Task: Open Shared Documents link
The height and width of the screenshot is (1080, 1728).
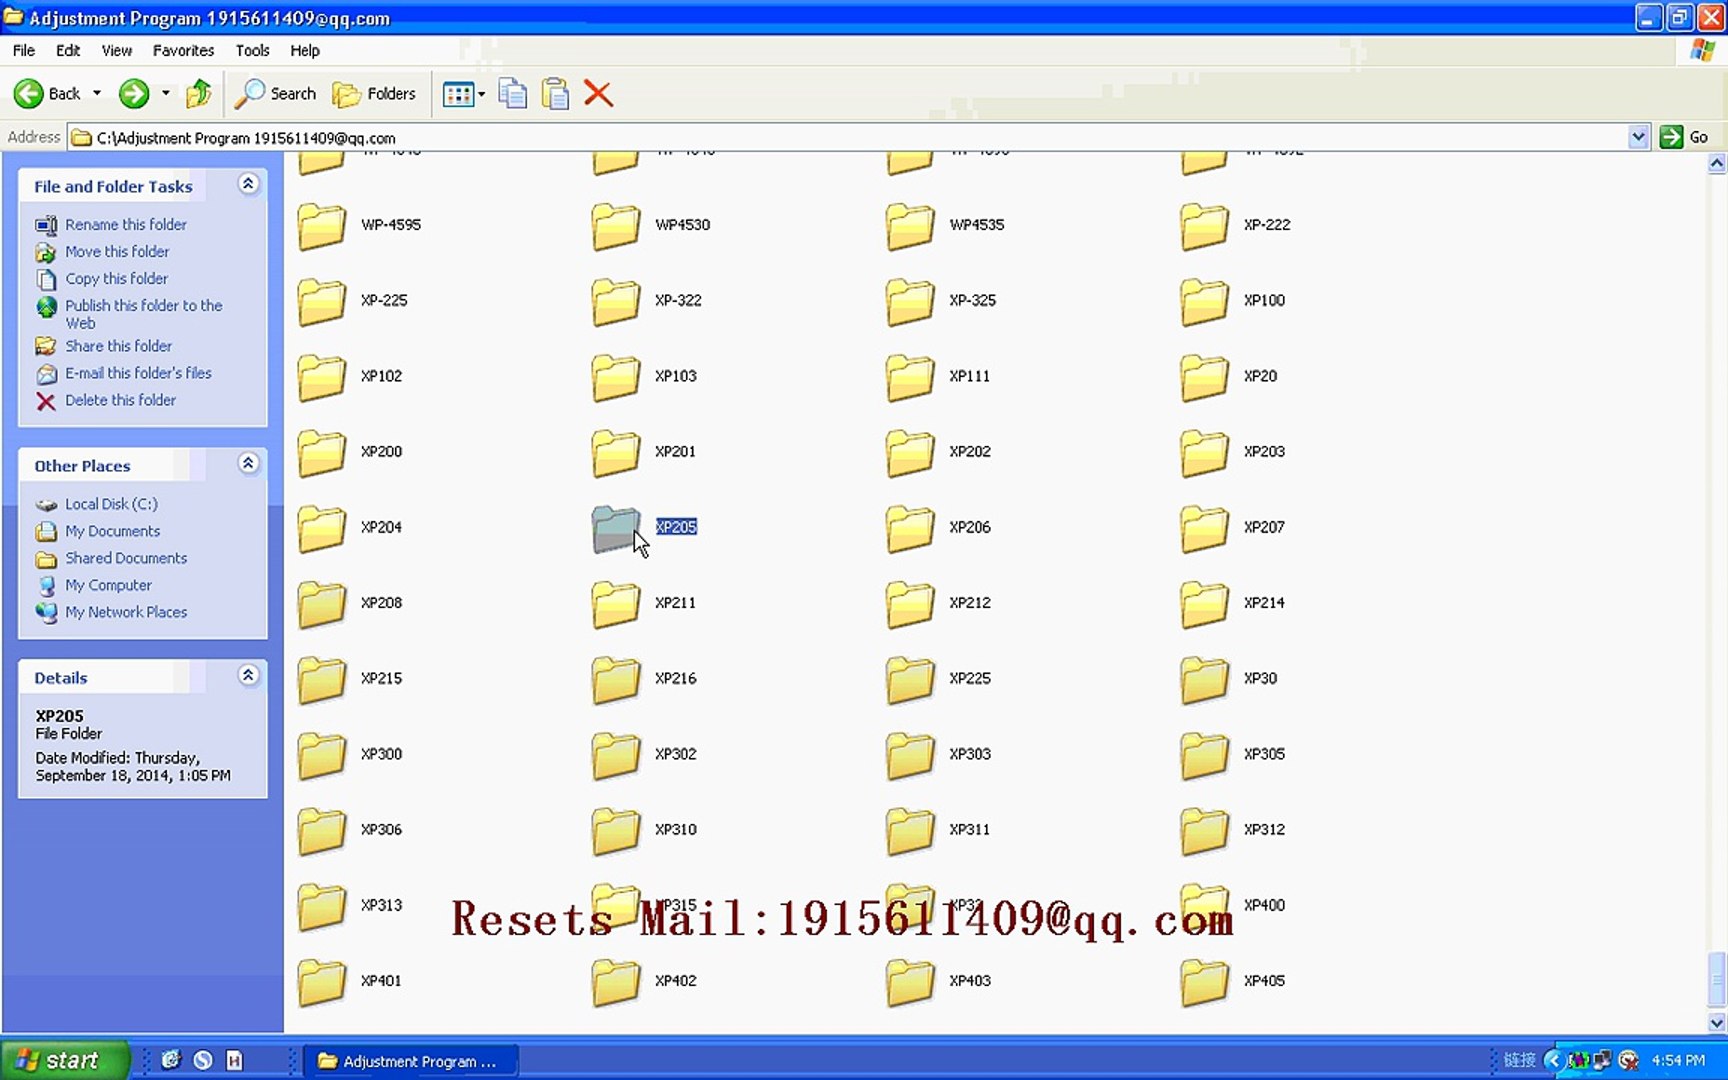Action: (x=126, y=558)
